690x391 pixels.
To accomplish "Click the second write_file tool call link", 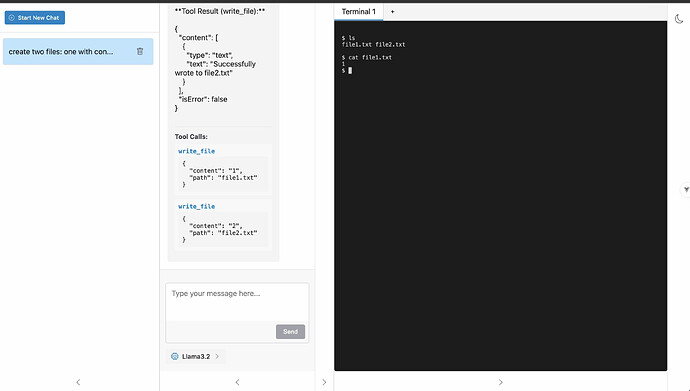I will [197, 206].
